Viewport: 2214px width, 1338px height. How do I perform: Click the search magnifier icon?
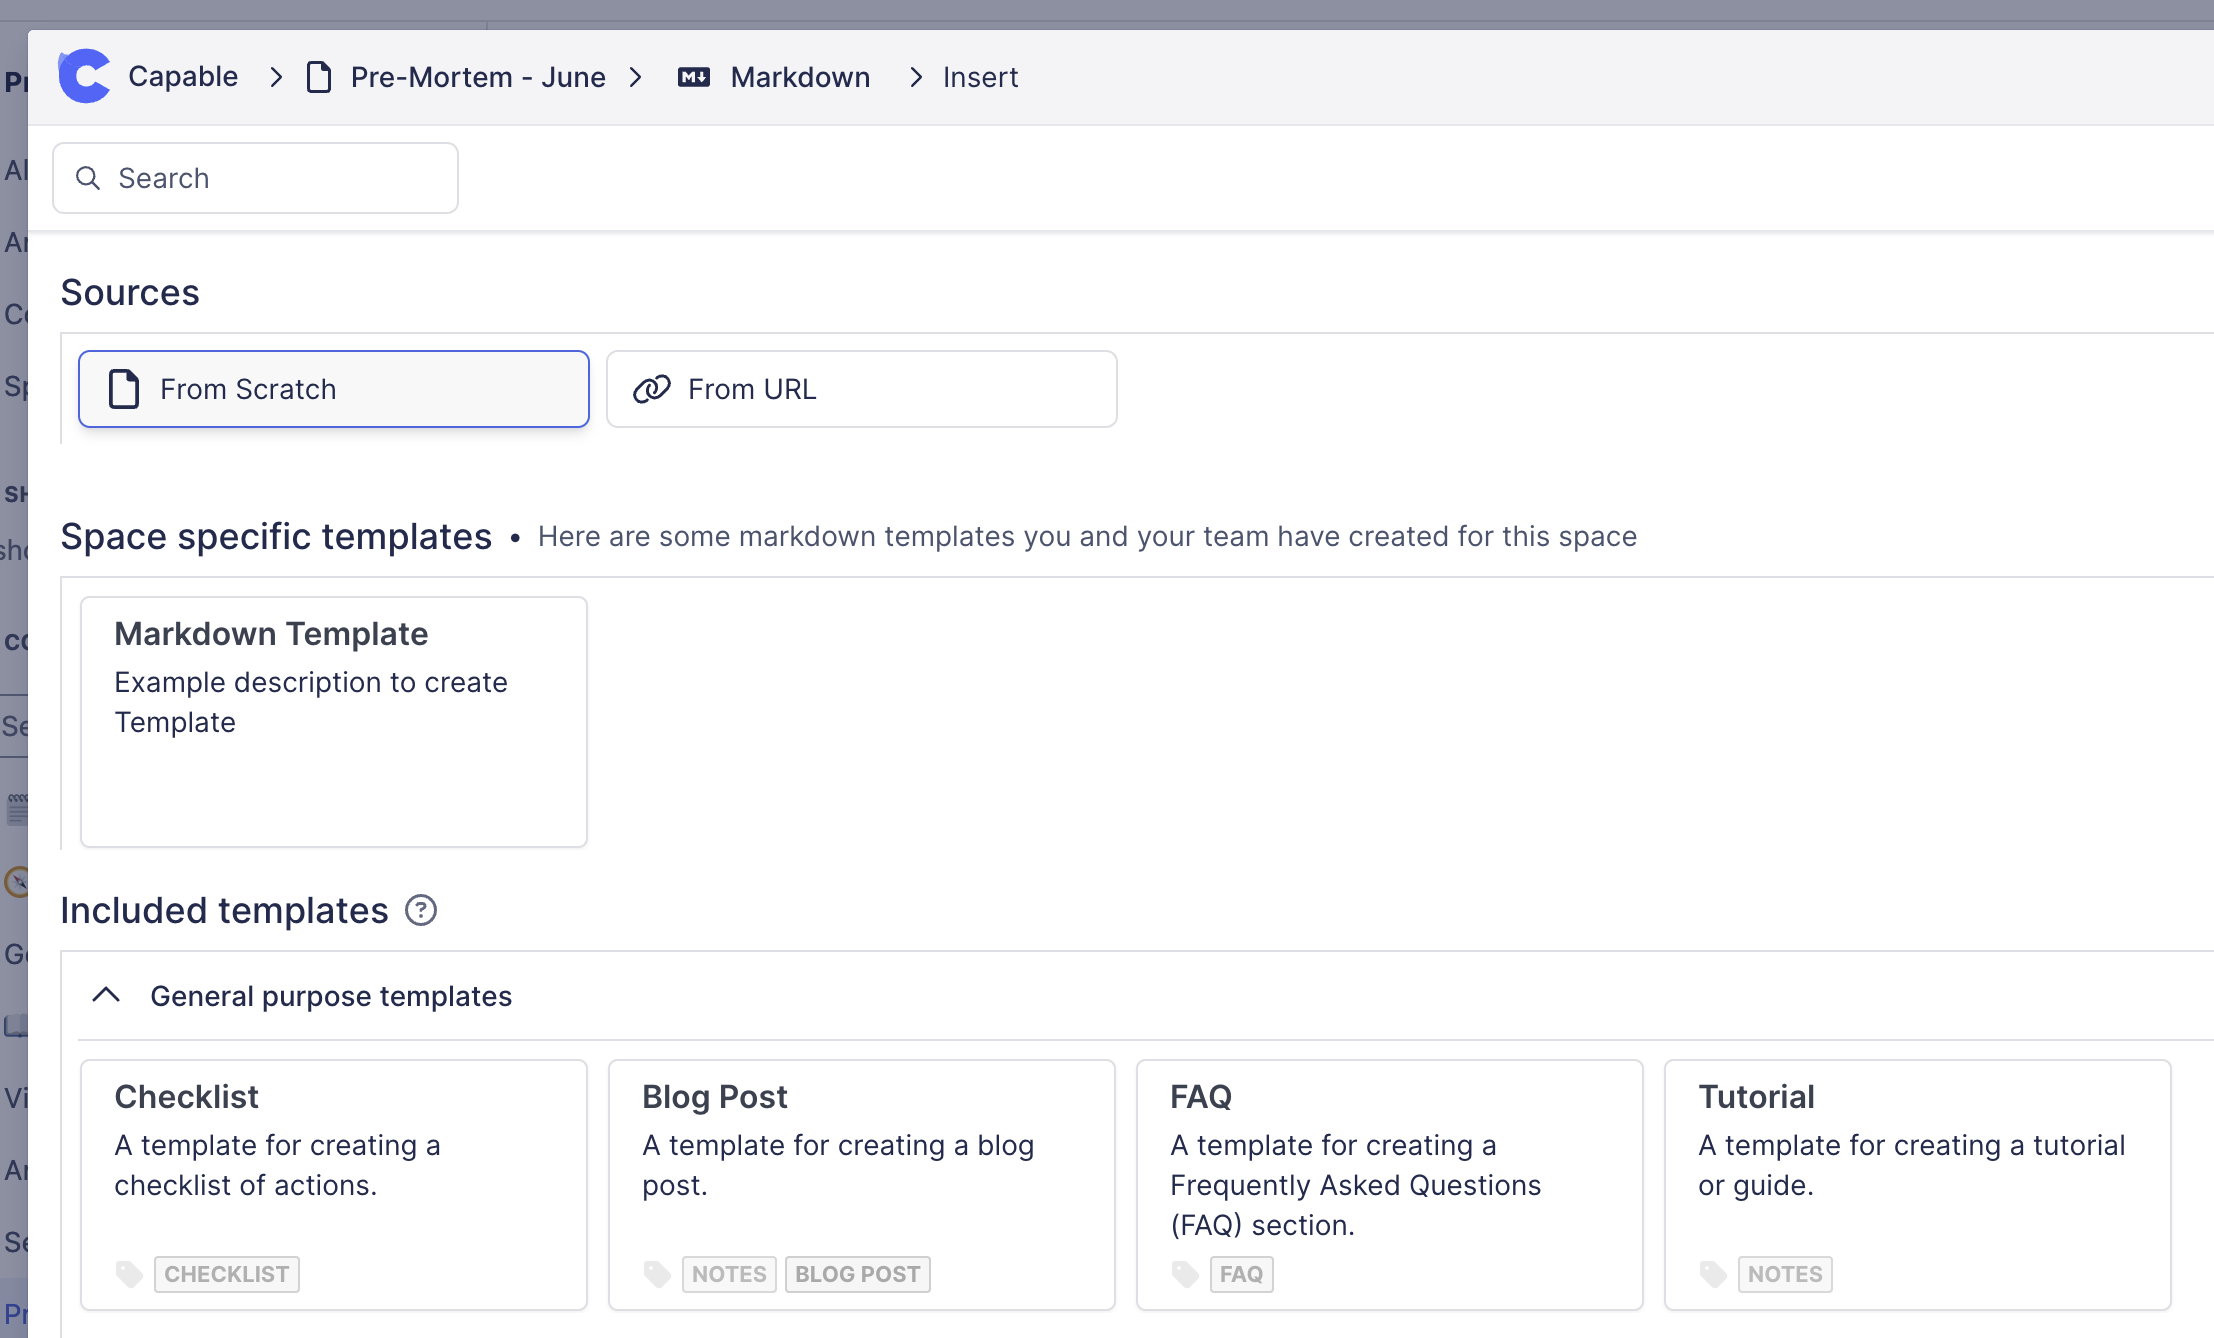(x=88, y=178)
